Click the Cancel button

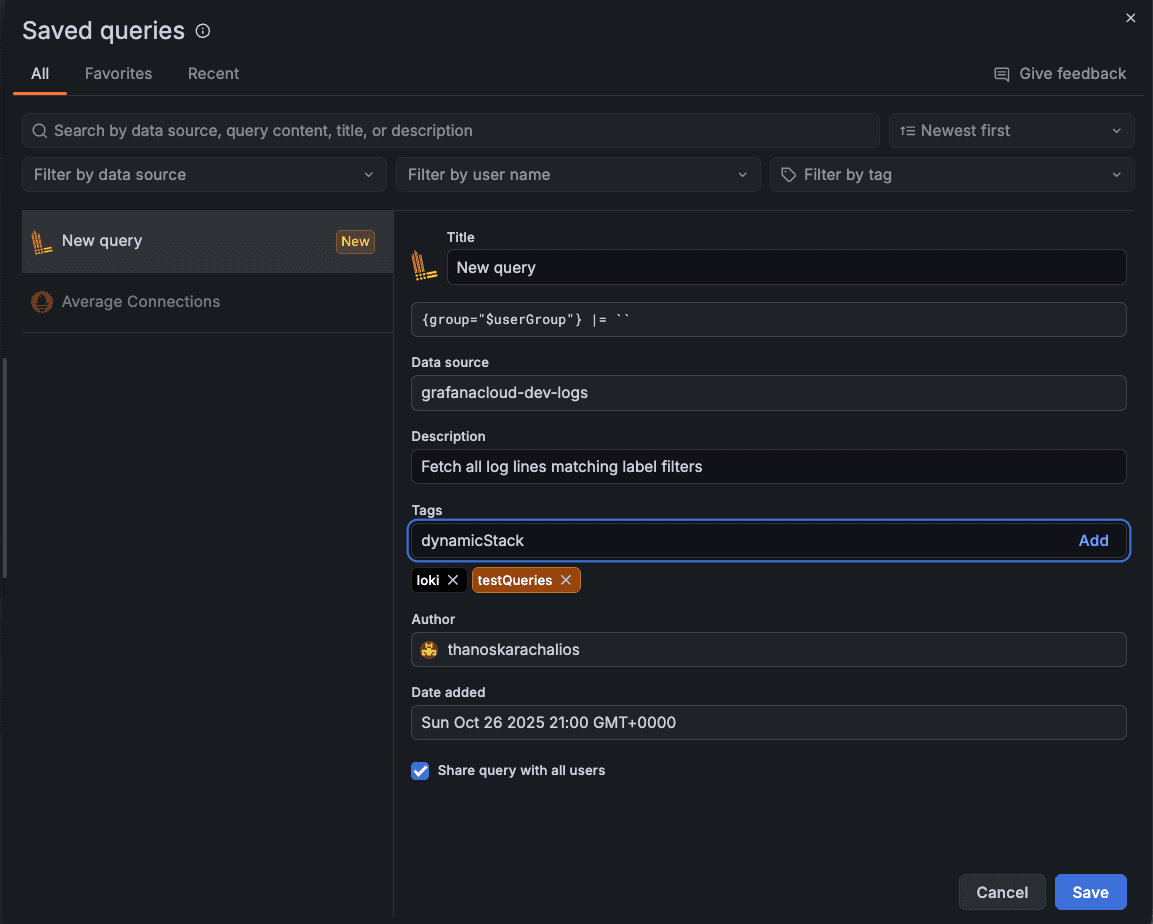[1002, 892]
